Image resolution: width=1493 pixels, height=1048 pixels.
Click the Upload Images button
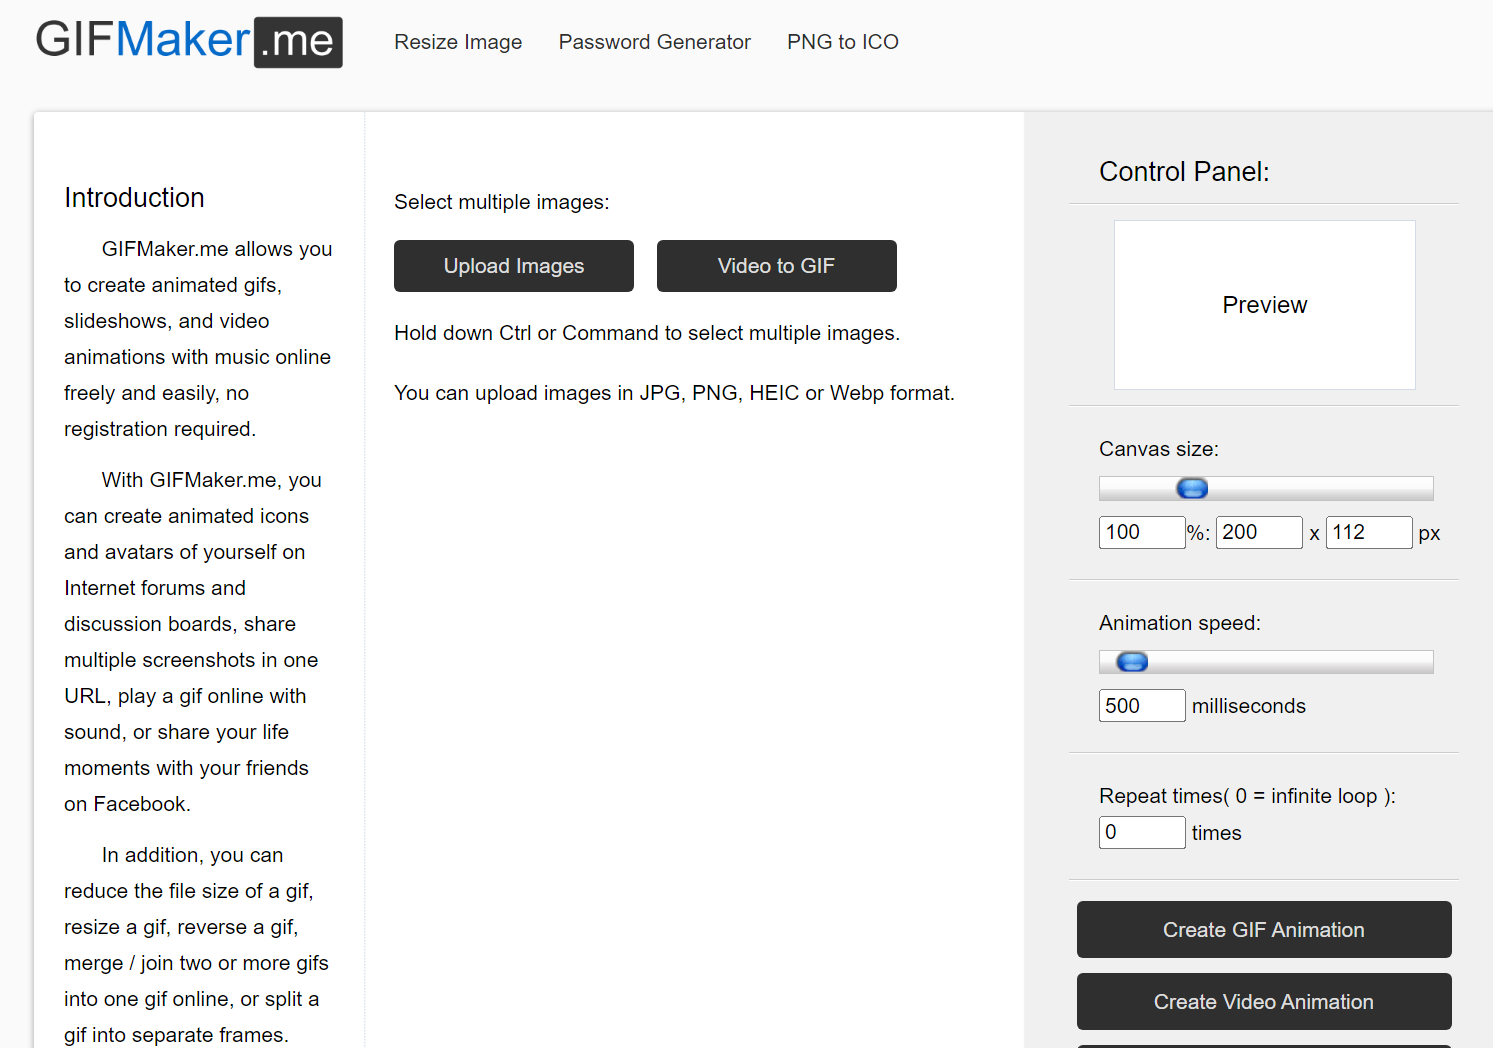coord(514,266)
